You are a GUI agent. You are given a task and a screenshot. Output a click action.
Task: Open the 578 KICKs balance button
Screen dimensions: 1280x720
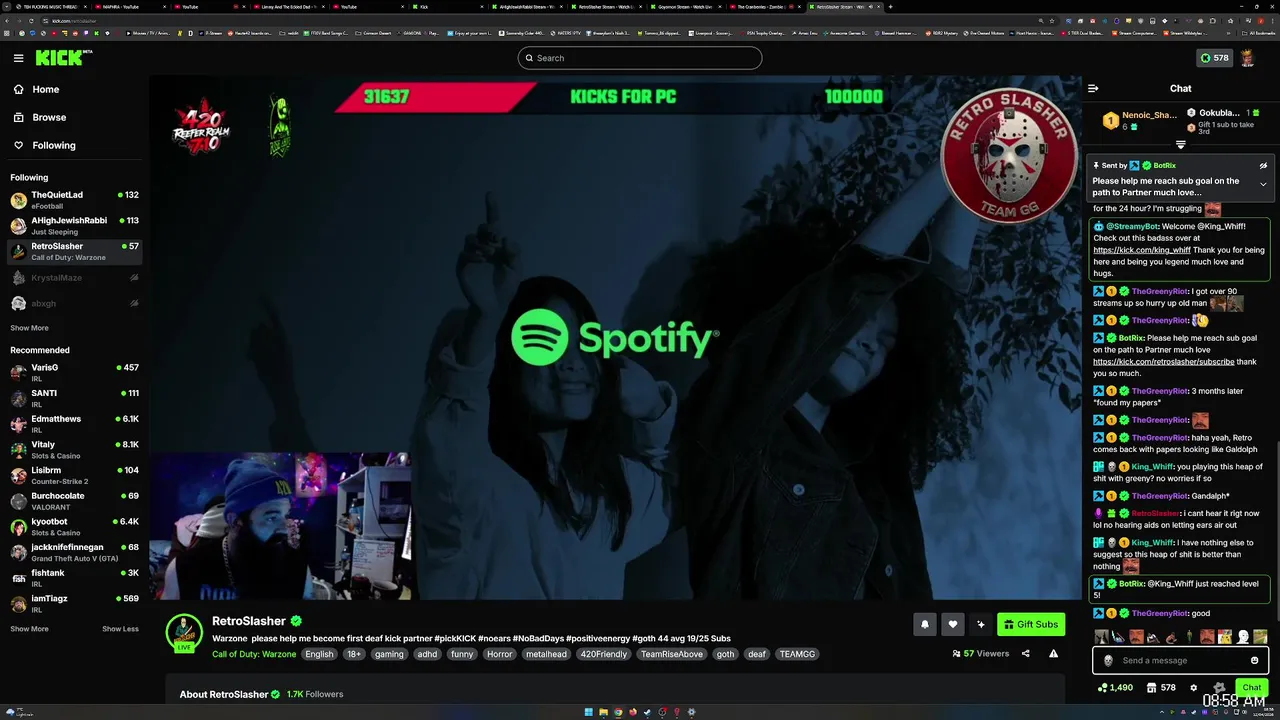pos(1214,58)
